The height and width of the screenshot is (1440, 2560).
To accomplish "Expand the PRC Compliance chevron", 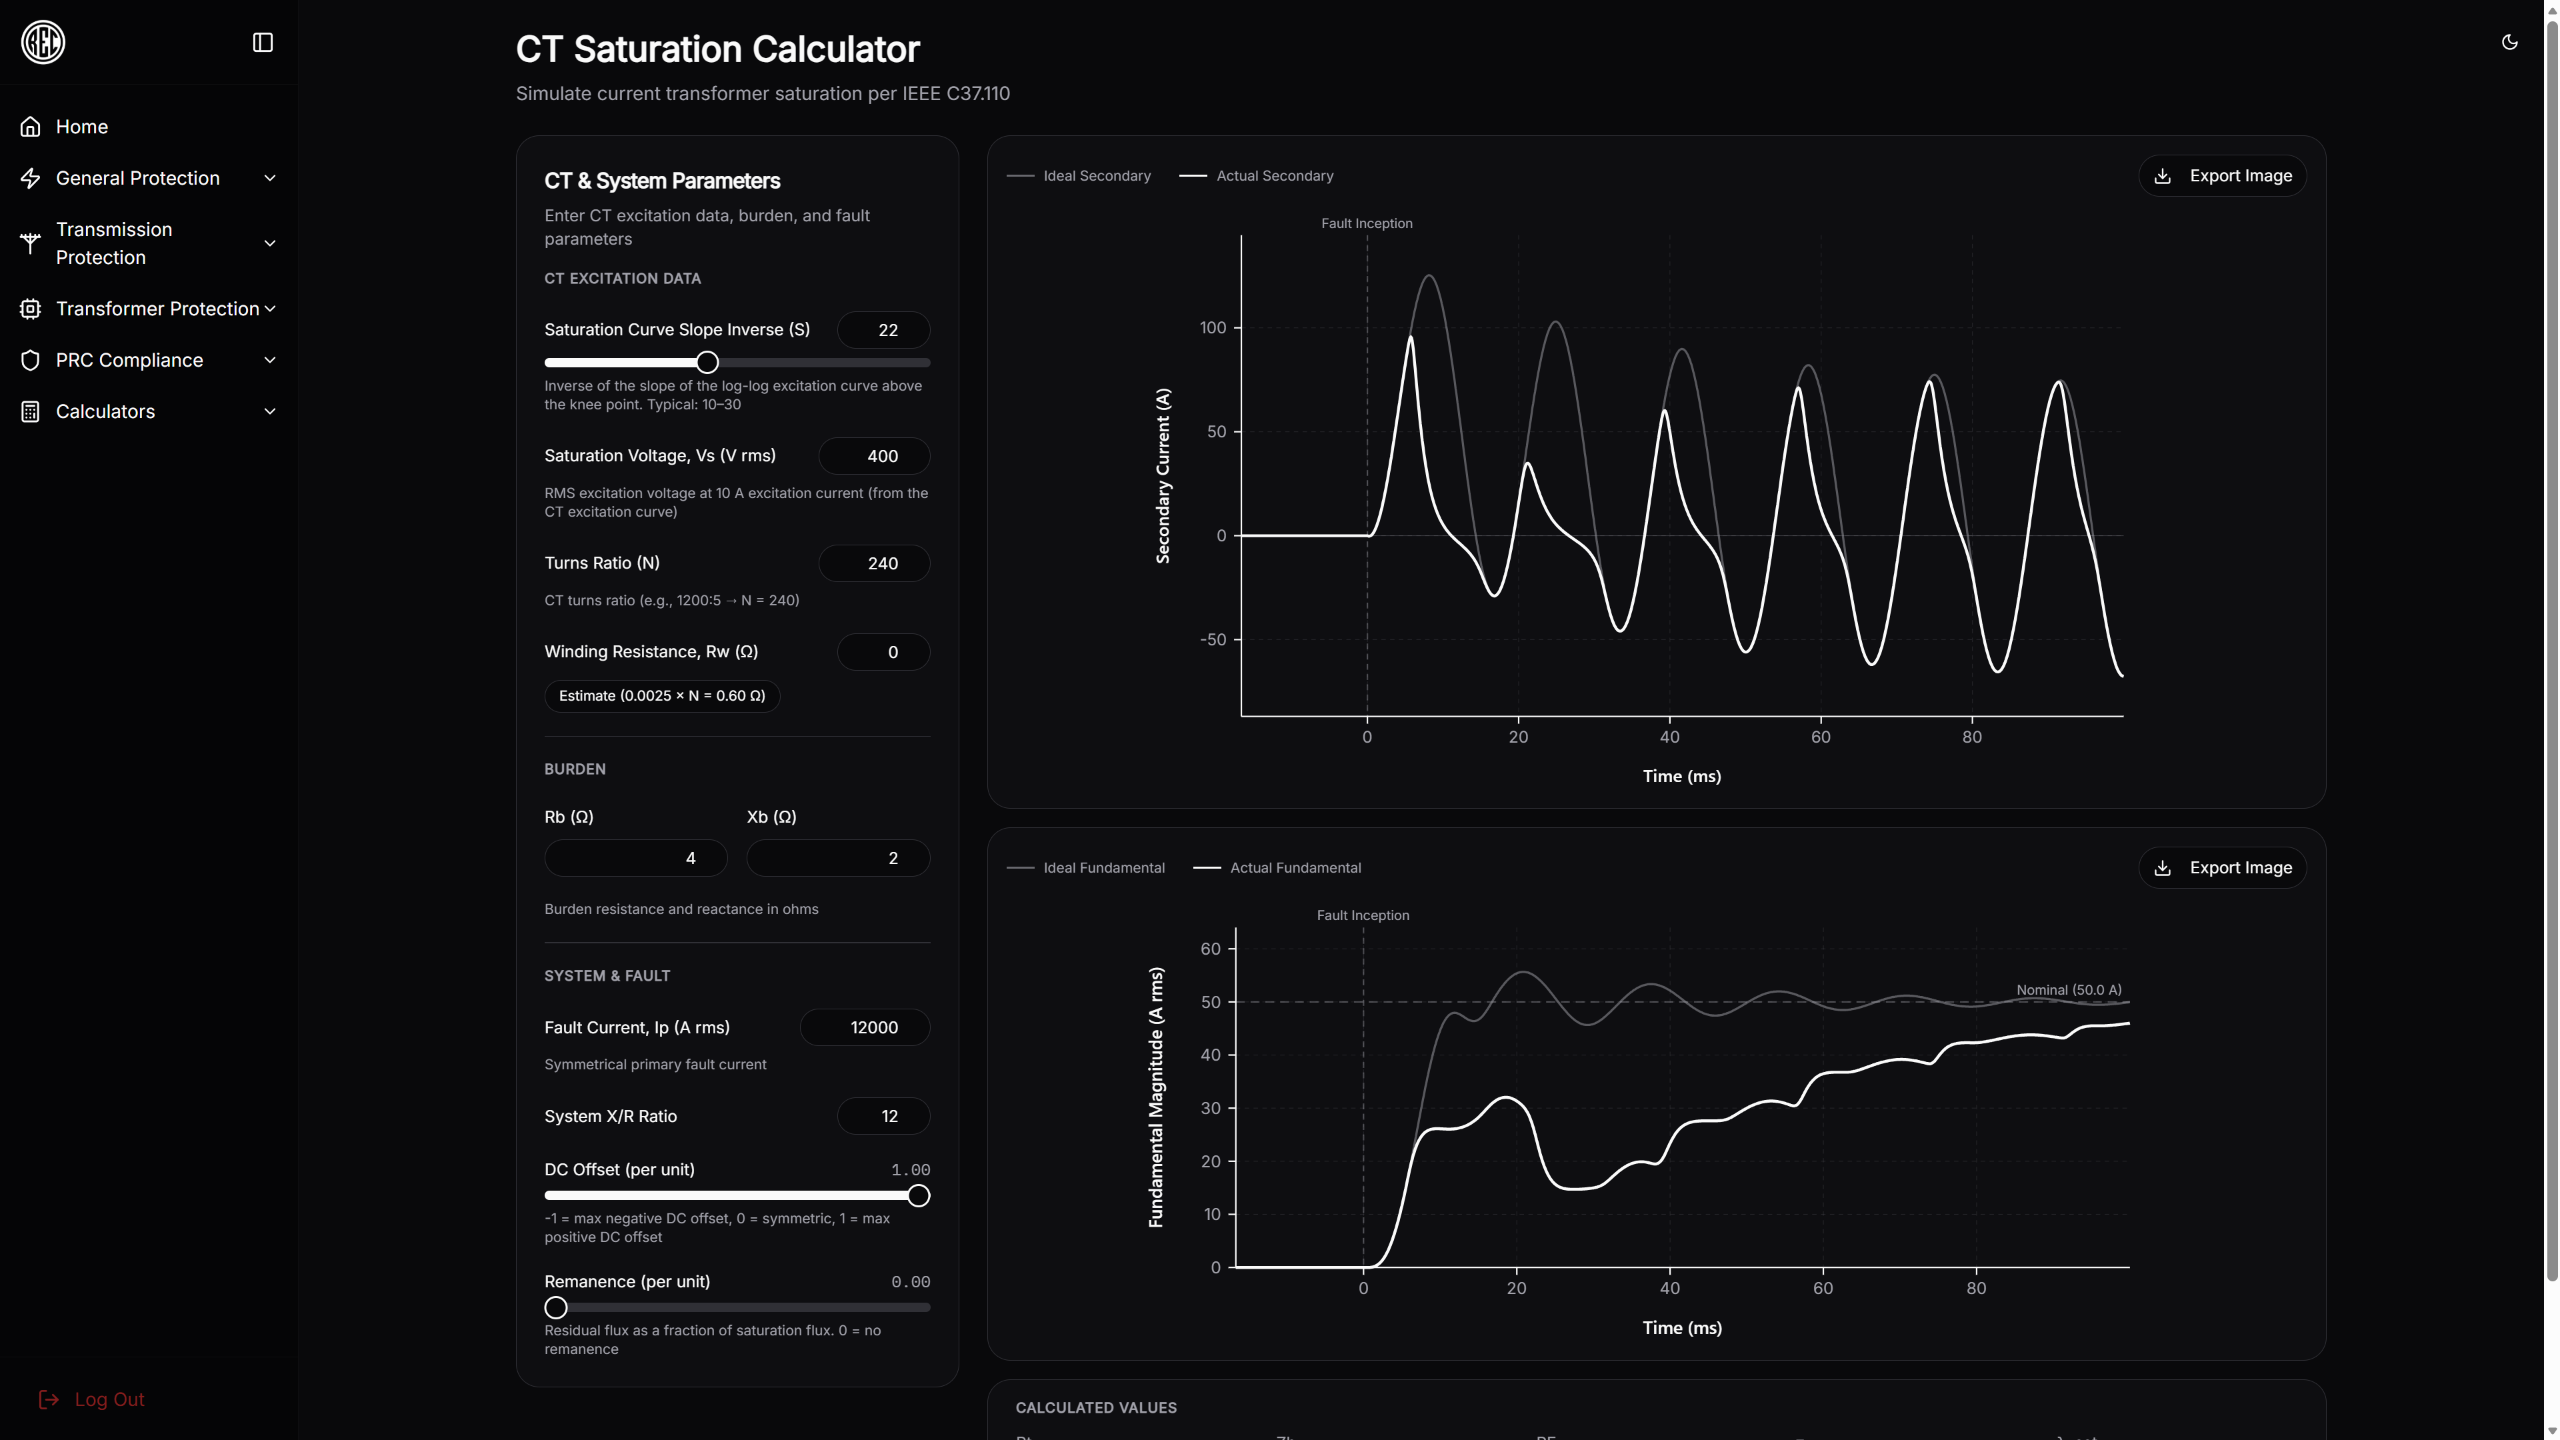I will (x=269, y=360).
